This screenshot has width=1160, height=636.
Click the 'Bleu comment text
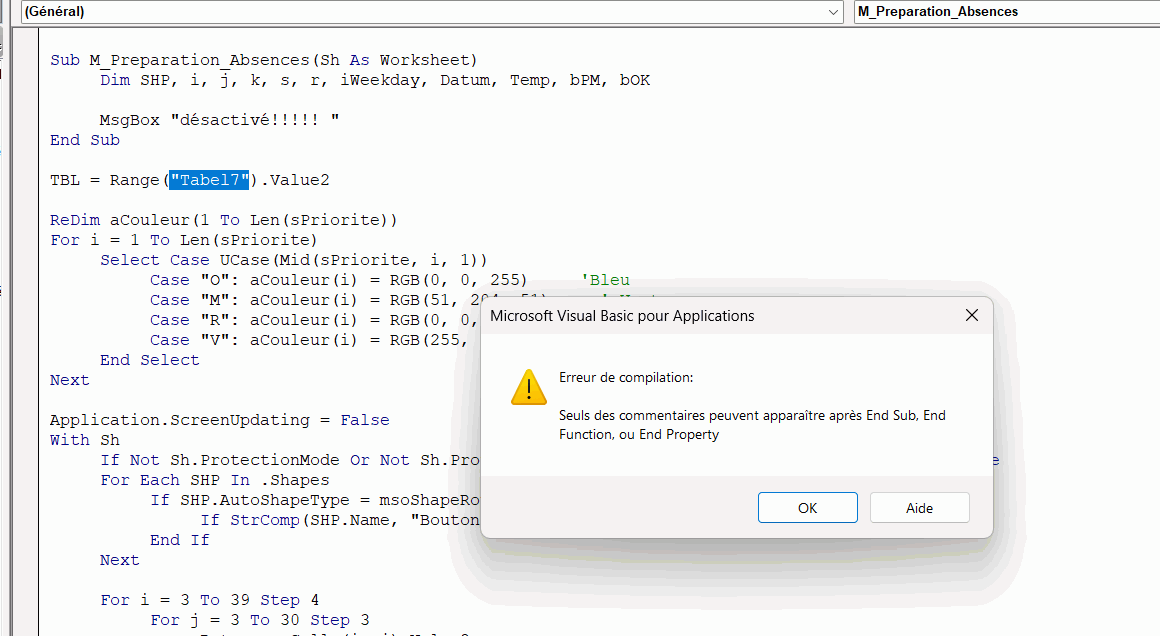(x=605, y=280)
